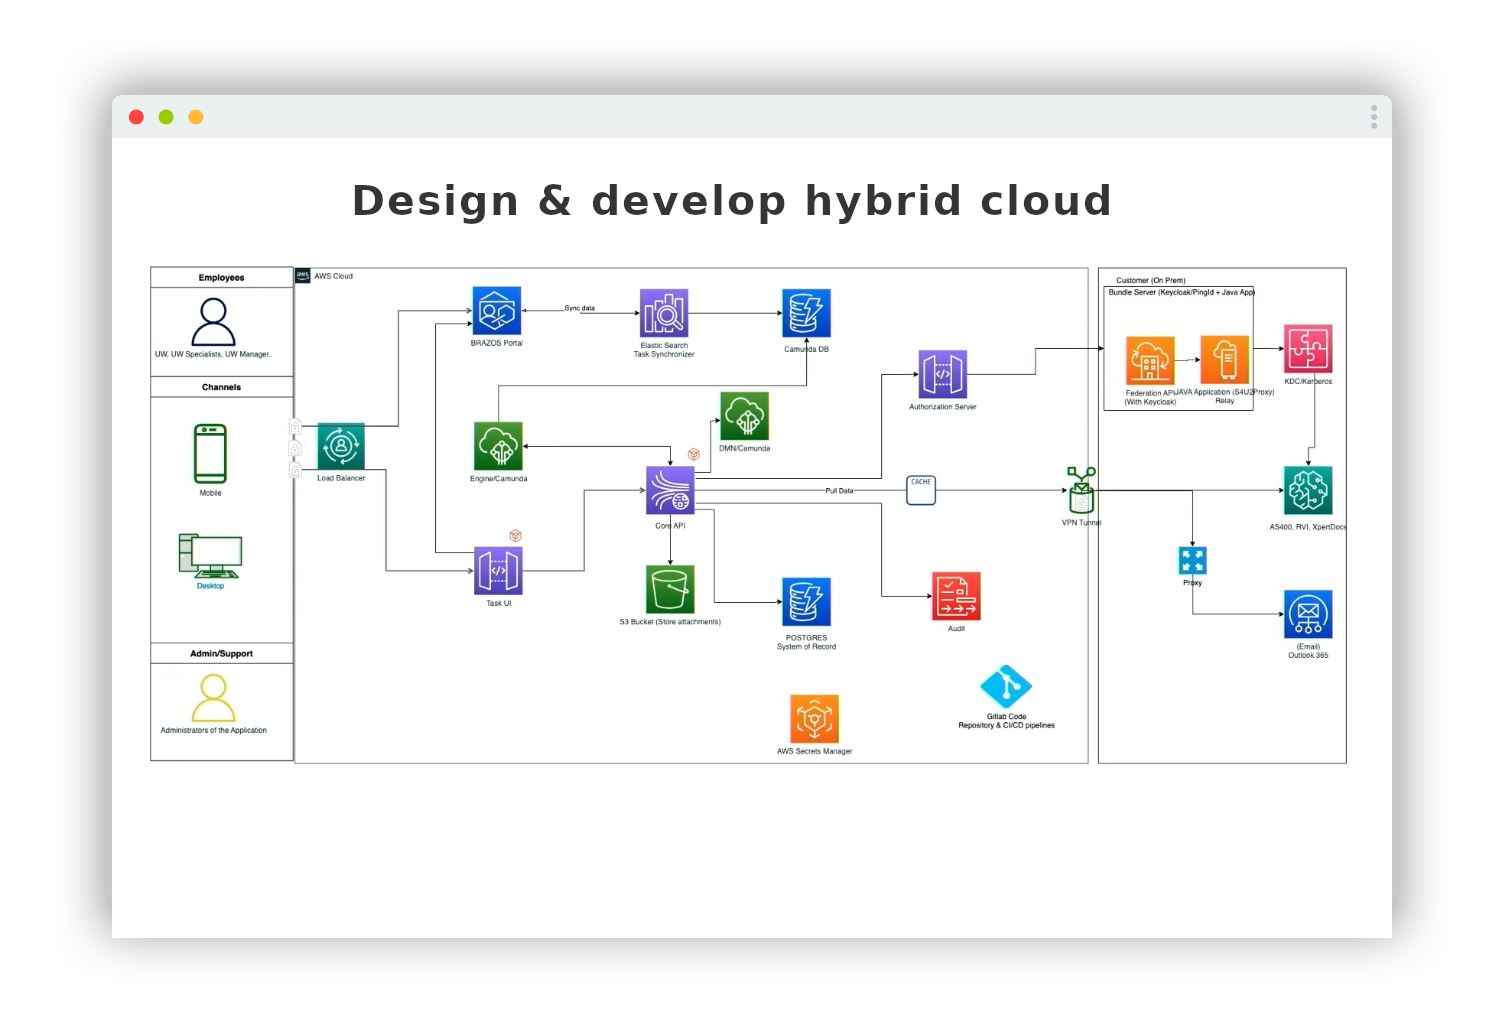Select the S3 Bucket icon
Viewport: 1504px width, 1018px height.
[670, 589]
